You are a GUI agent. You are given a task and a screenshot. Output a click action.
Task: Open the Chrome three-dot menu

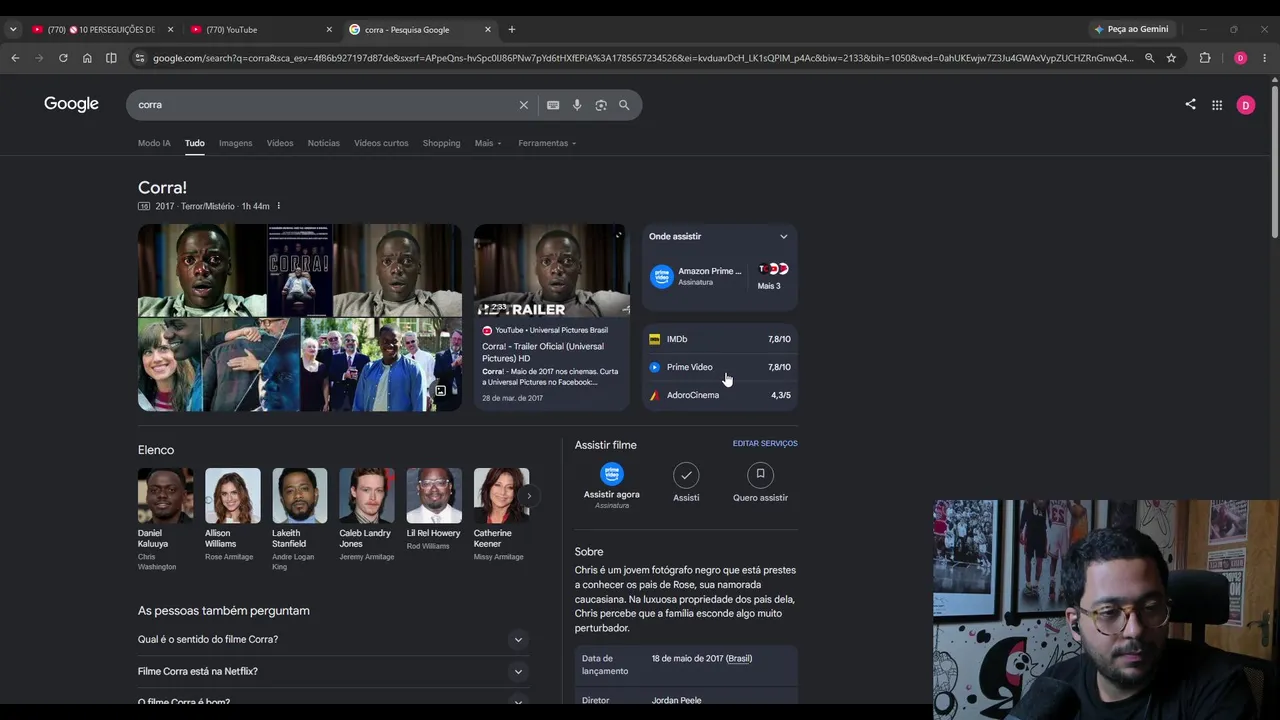click(1265, 58)
